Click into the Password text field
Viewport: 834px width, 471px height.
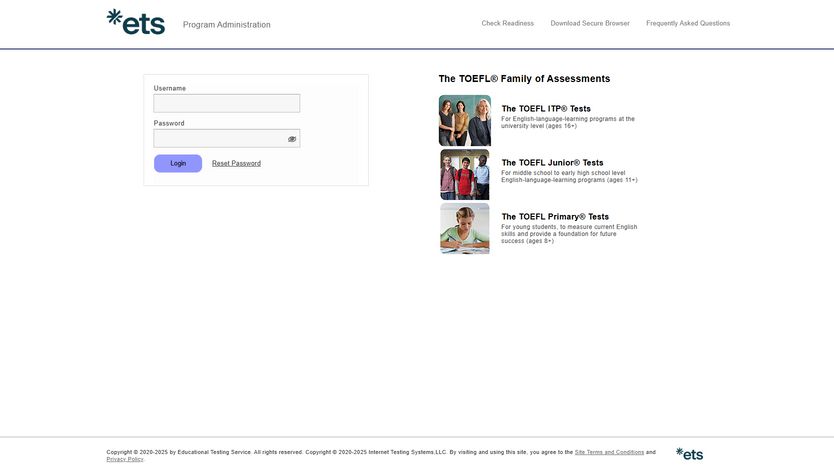pyautogui.click(x=218, y=139)
